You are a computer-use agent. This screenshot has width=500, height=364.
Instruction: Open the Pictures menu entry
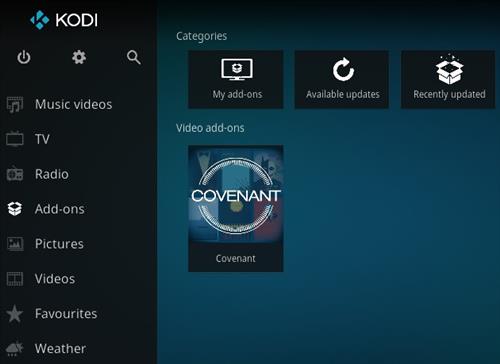coord(59,244)
